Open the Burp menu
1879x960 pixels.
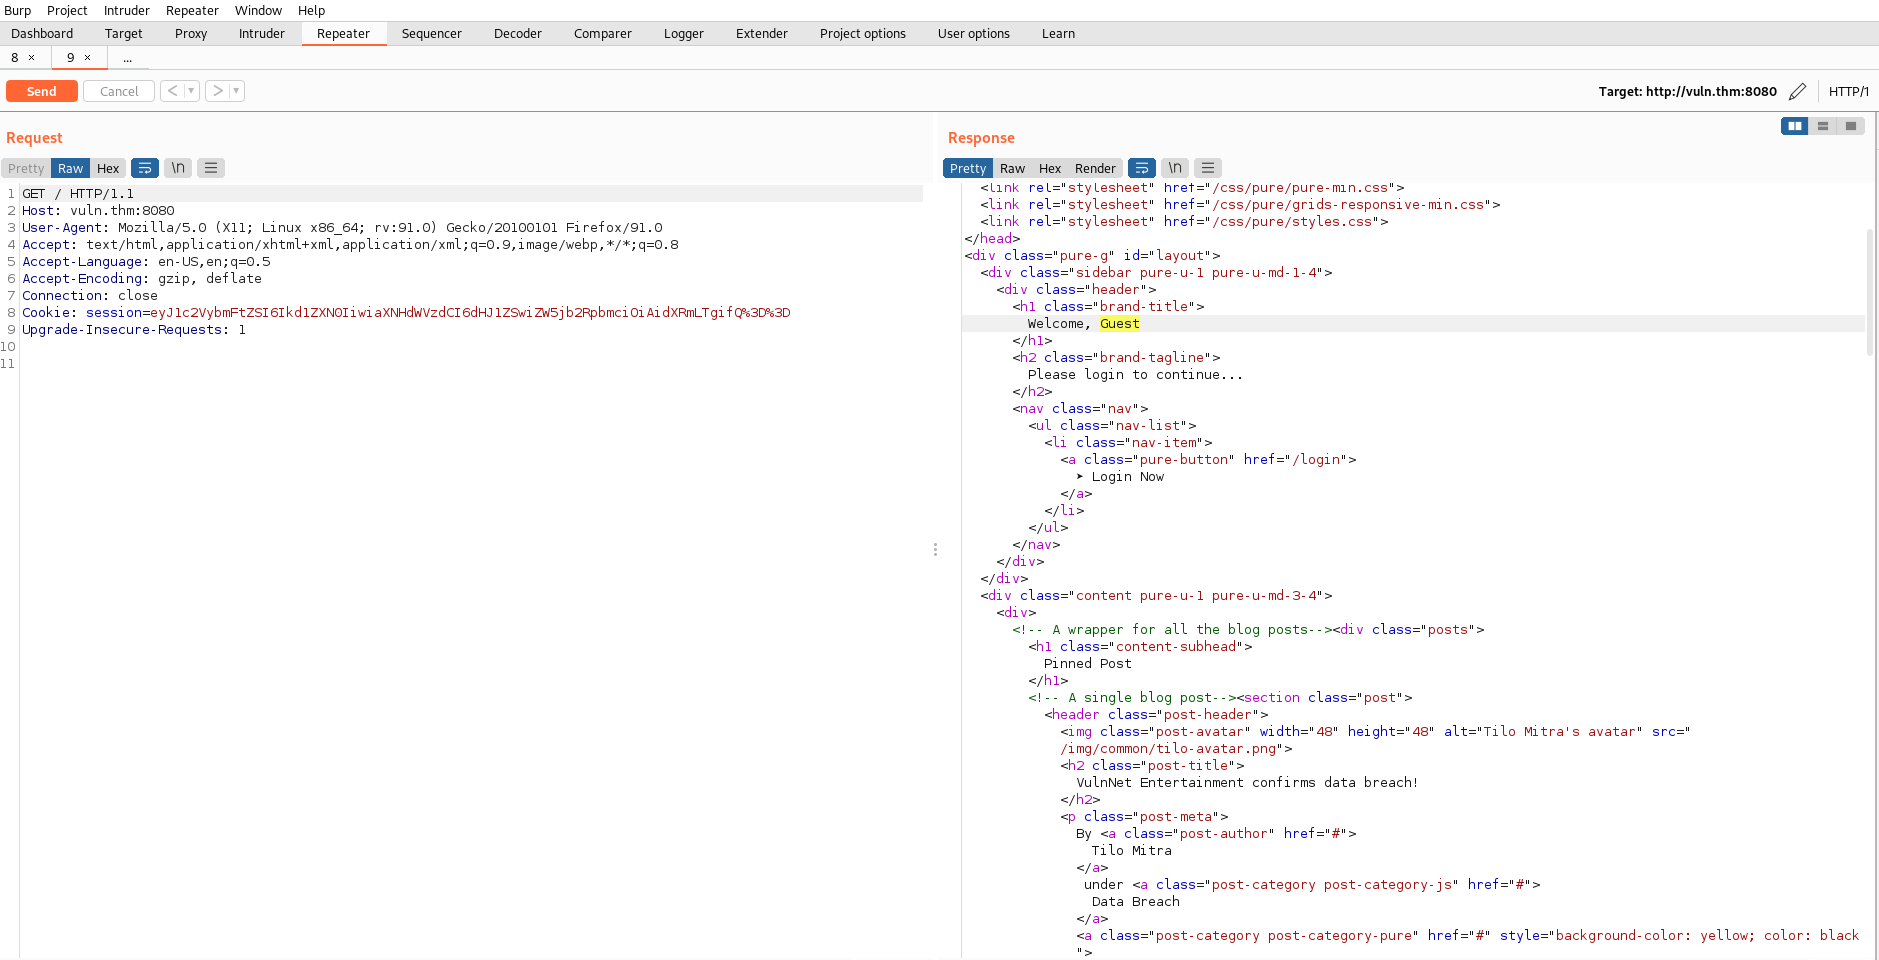(18, 10)
